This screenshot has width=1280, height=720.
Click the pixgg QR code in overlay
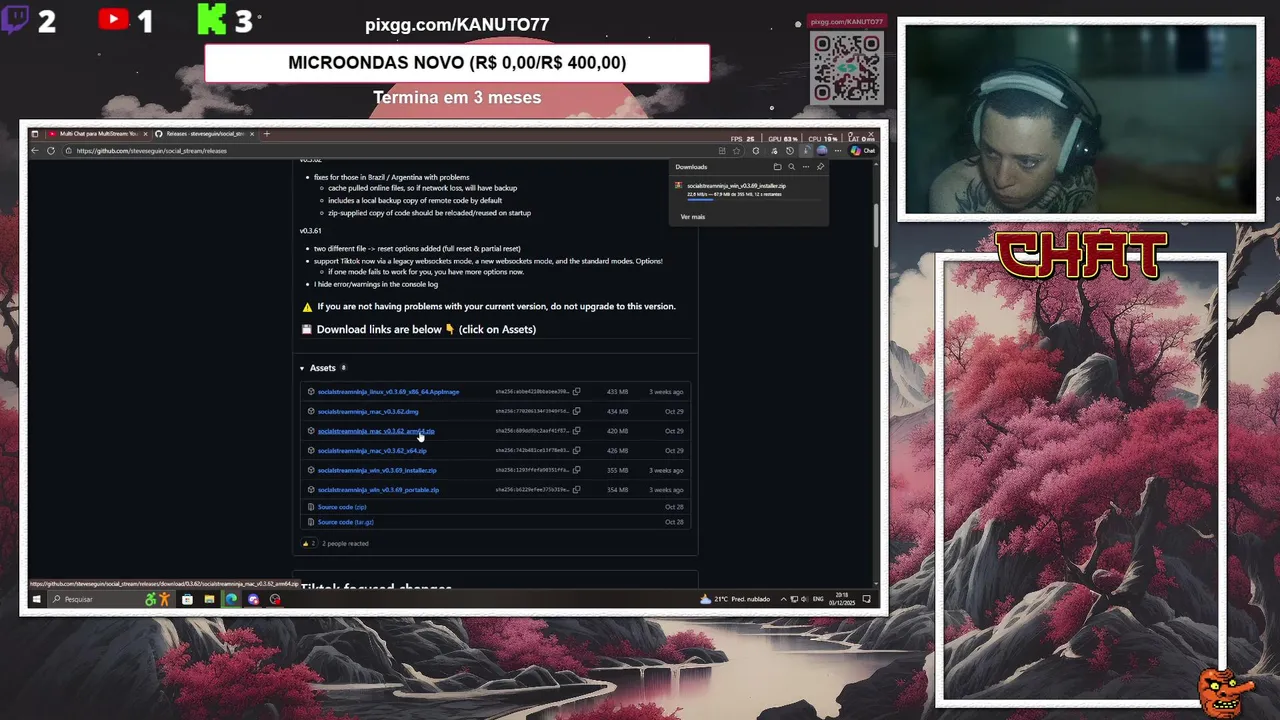point(847,68)
